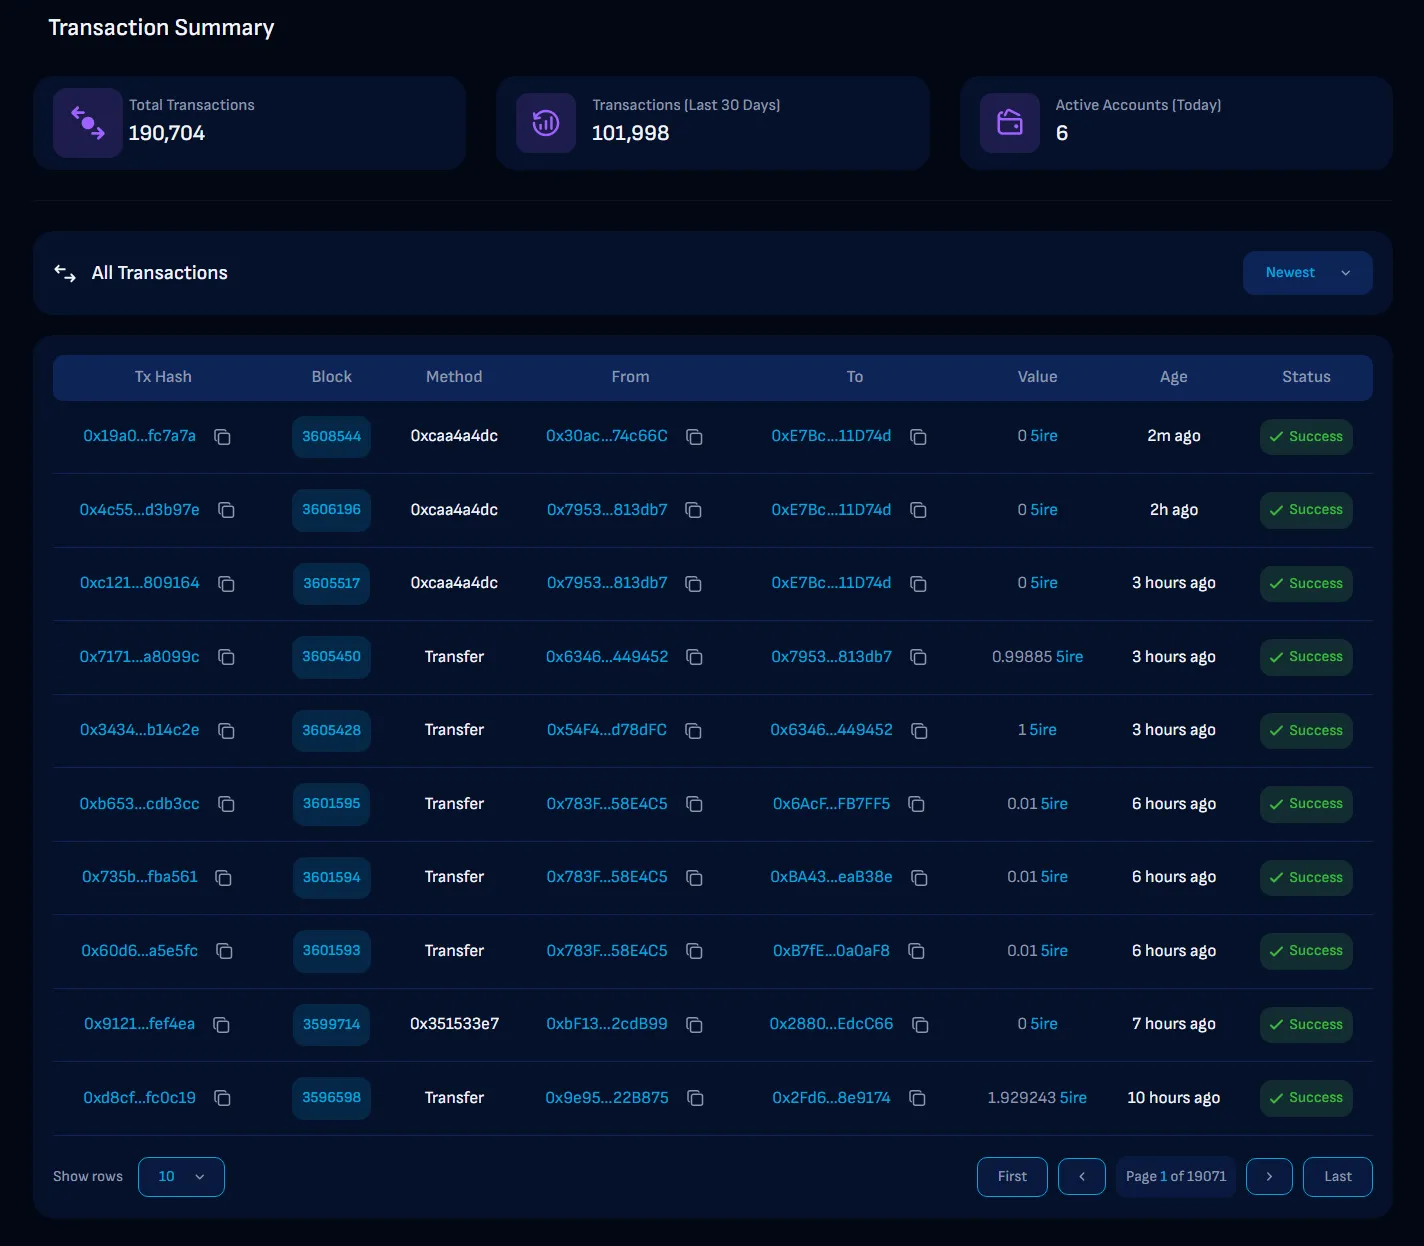Copy to address 0x6AcF...FB7FF5
This screenshot has width=1424, height=1246.
(916, 804)
